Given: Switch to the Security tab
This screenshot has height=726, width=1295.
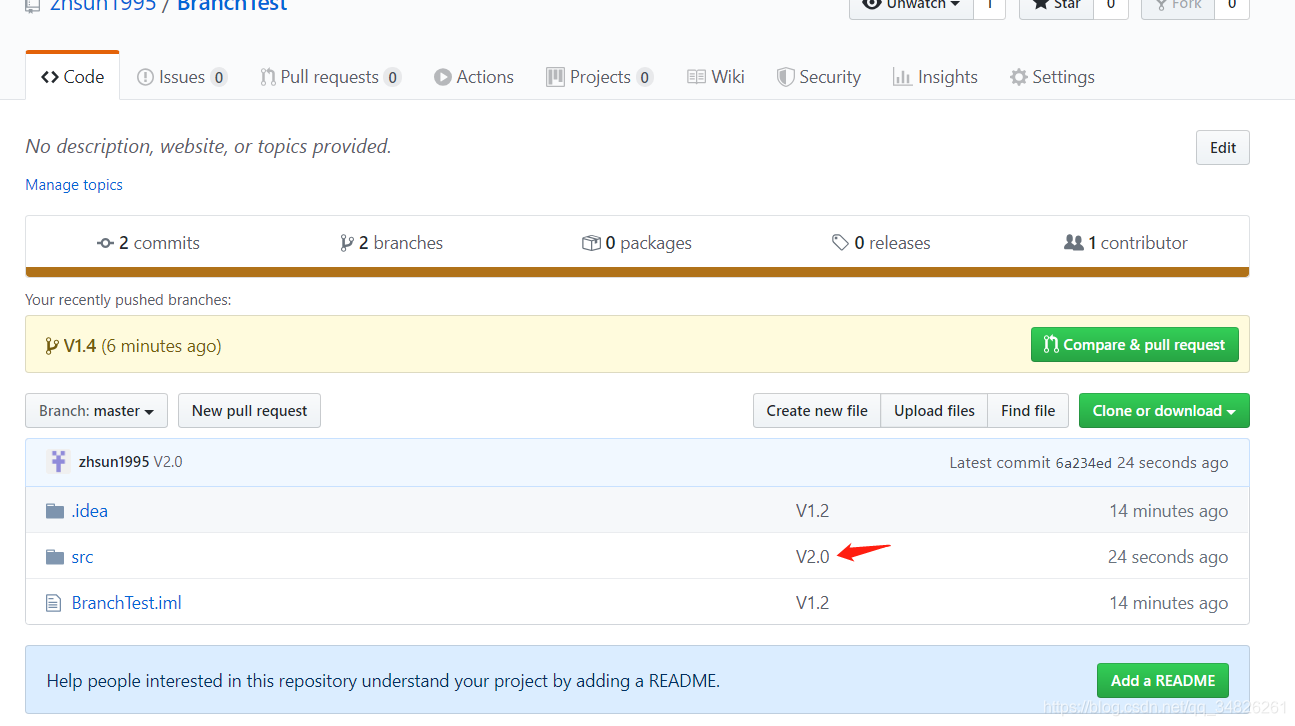Looking at the screenshot, I should 819,77.
